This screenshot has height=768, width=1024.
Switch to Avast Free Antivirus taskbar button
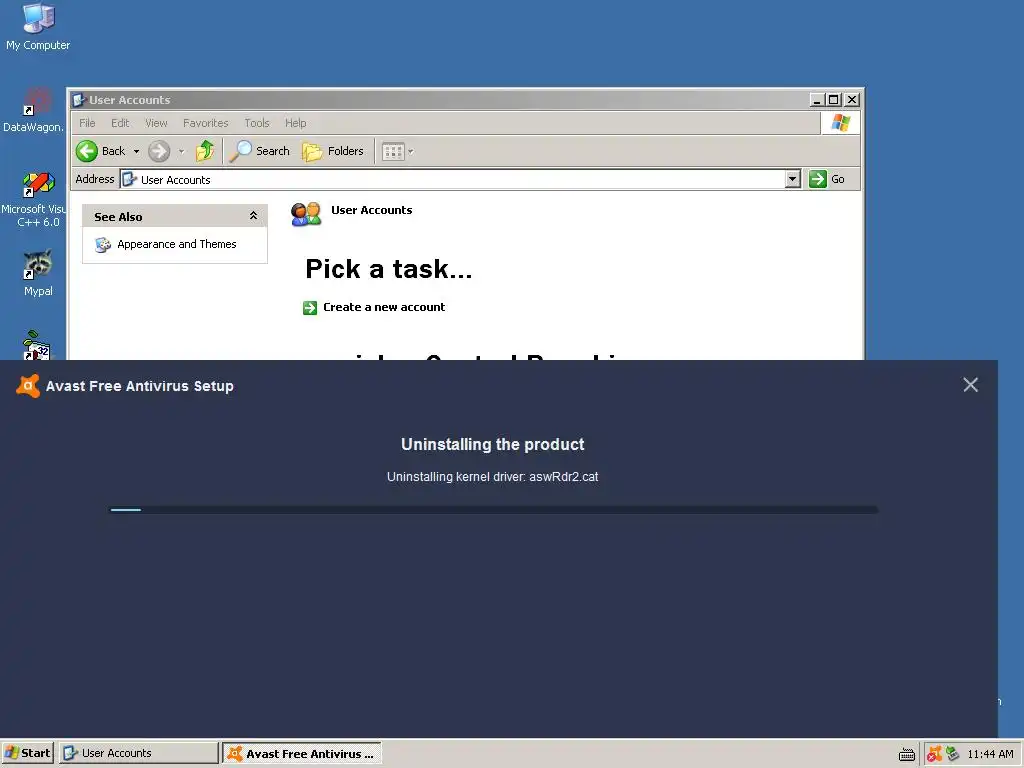click(x=302, y=753)
